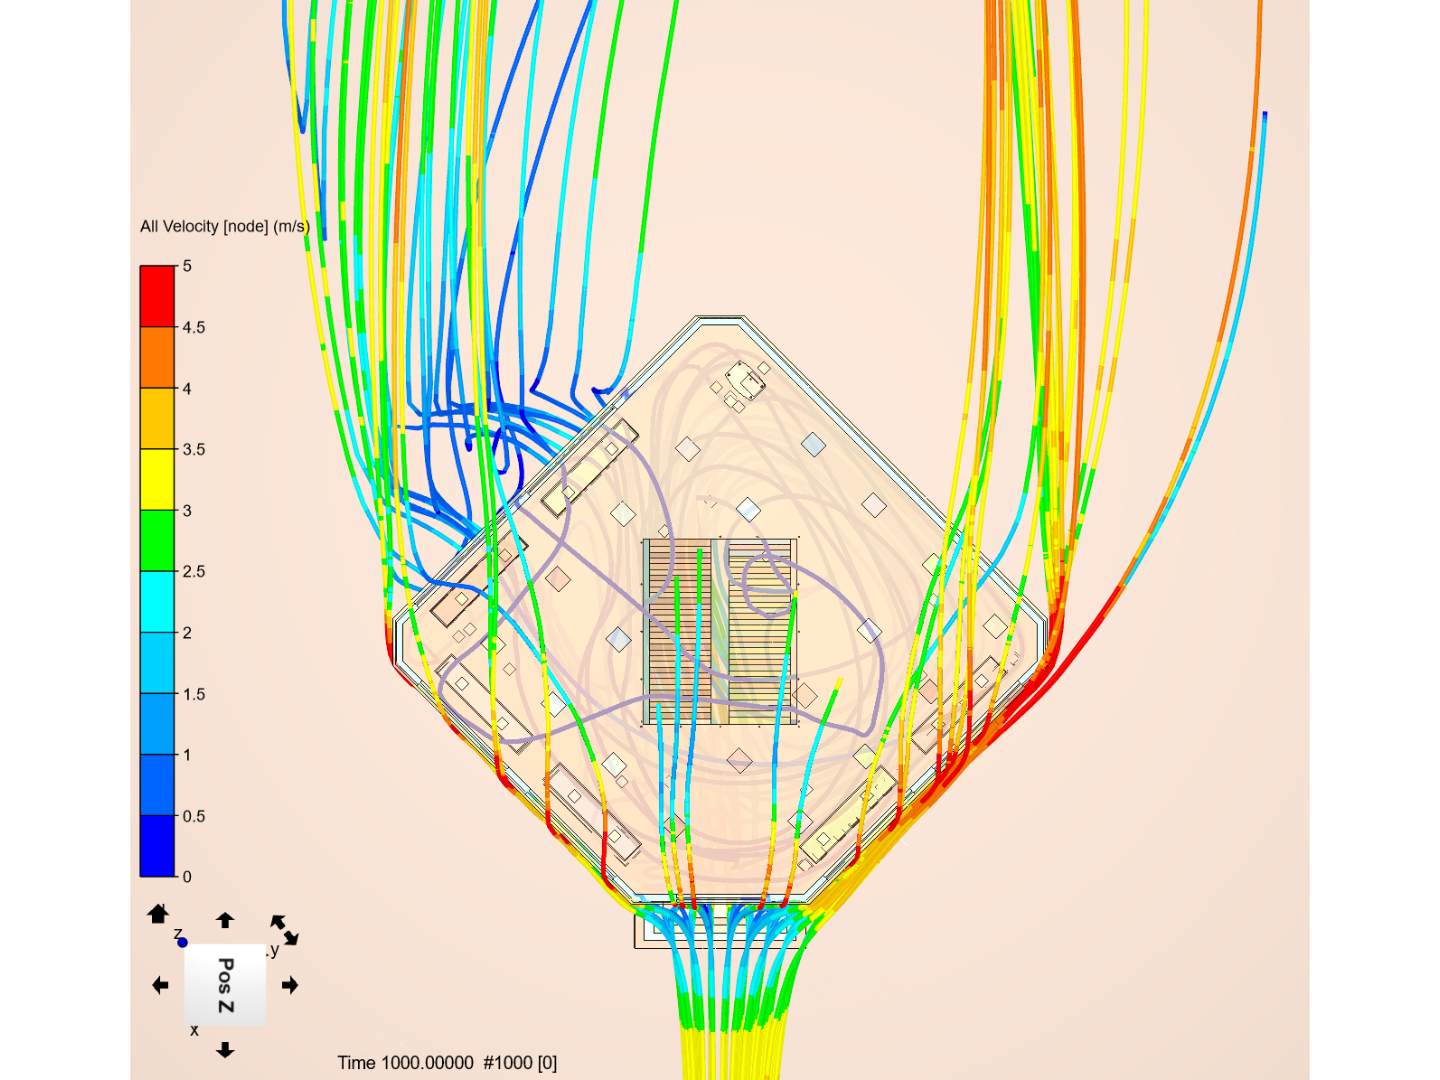The height and width of the screenshot is (1080, 1440).
Task: Rotate view with the down arrow
Action: [x=225, y=1049]
